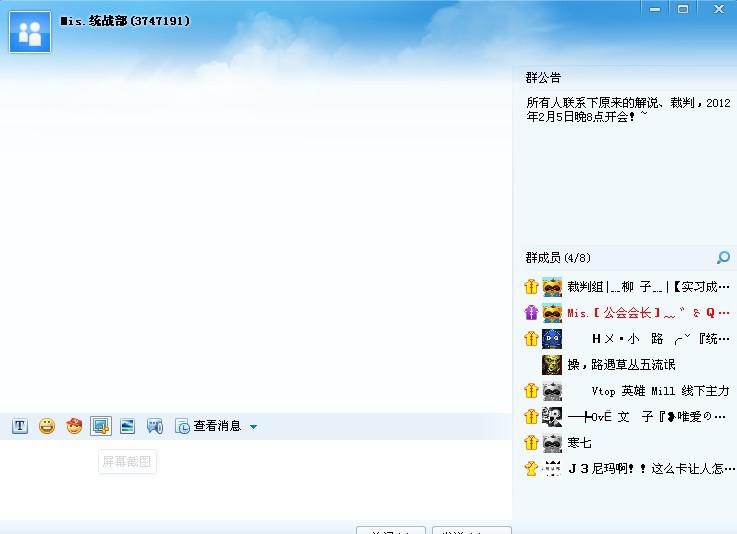The width and height of the screenshot is (737, 534).
Task: Click the clock icon before 查看消息
Action: pyautogui.click(x=182, y=426)
